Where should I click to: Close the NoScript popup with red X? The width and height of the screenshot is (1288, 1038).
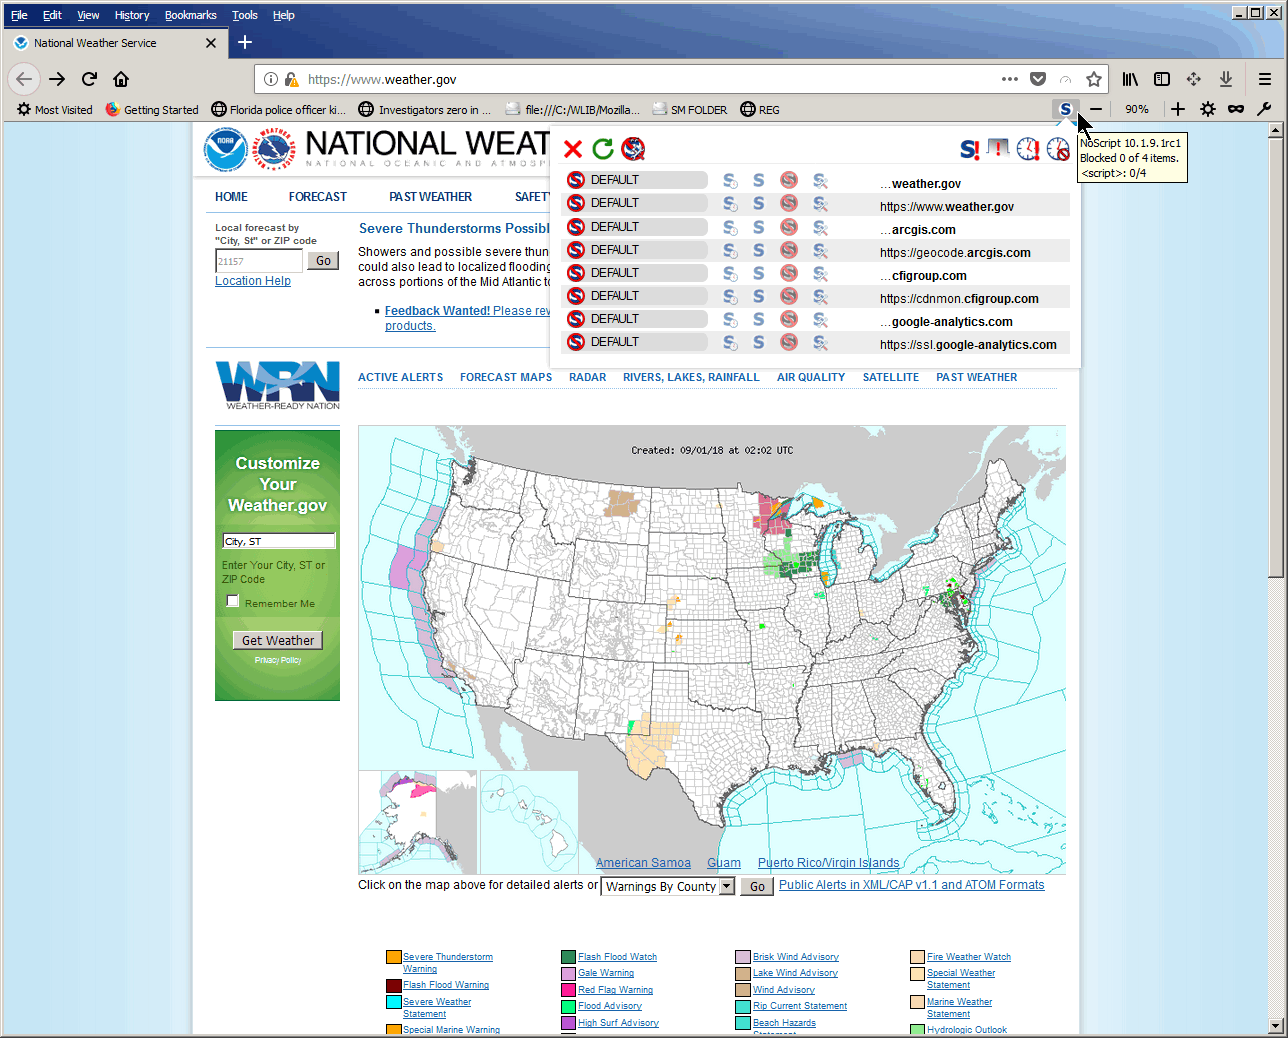pyautogui.click(x=573, y=149)
